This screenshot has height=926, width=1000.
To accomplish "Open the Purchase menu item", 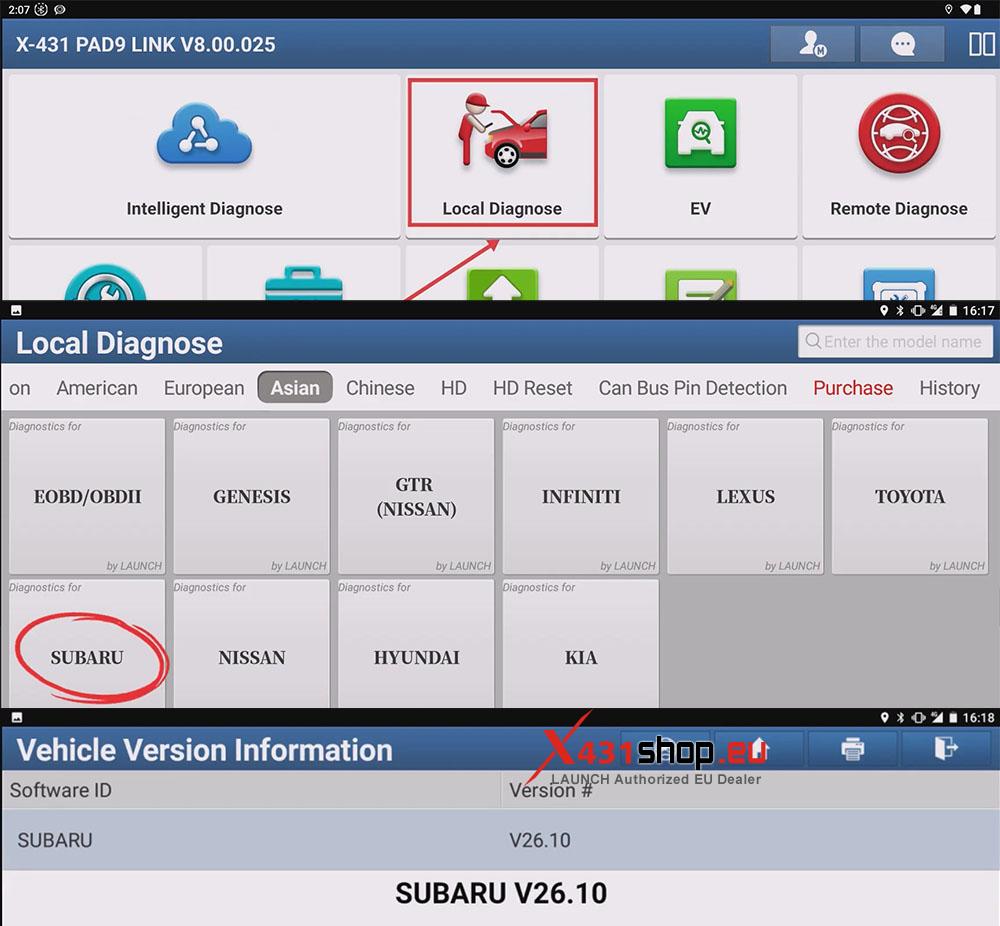I will [852, 388].
